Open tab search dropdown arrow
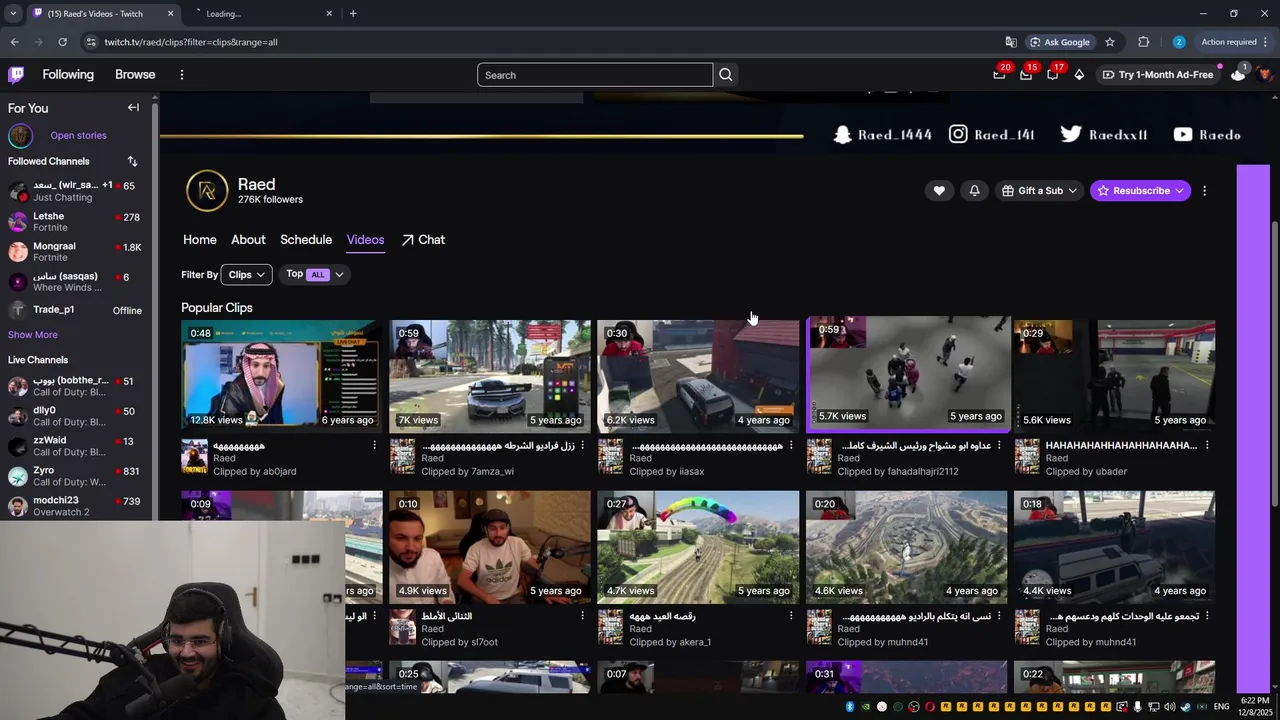1280x720 pixels. (13, 13)
